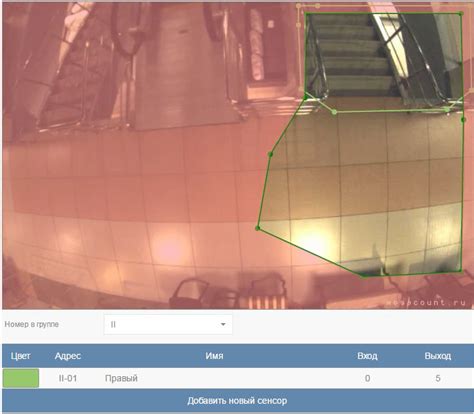Click the sensor address II-01 cell

tap(68, 378)
